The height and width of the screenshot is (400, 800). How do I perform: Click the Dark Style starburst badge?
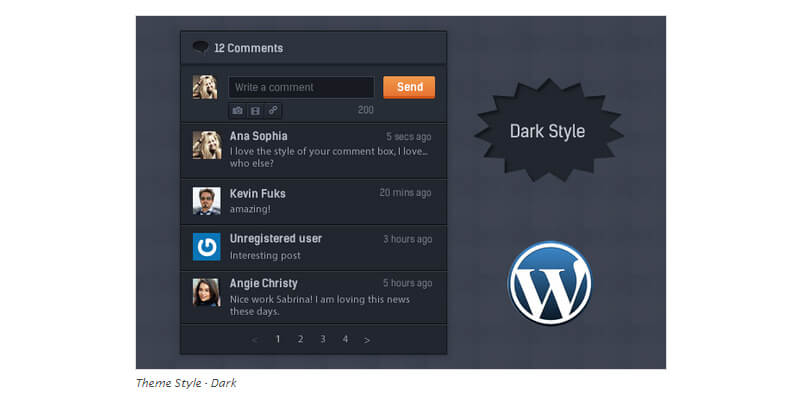pos(548,131)
